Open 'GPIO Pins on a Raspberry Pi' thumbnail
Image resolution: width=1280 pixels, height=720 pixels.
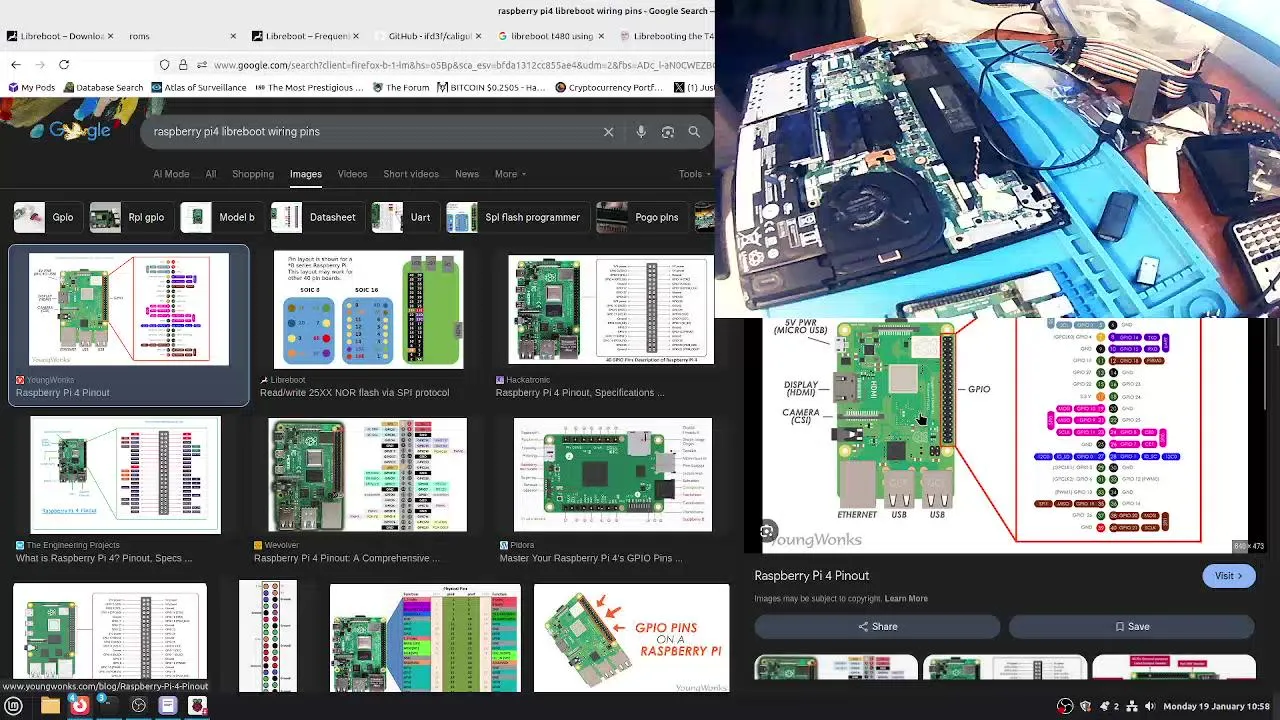pos(631,638)
